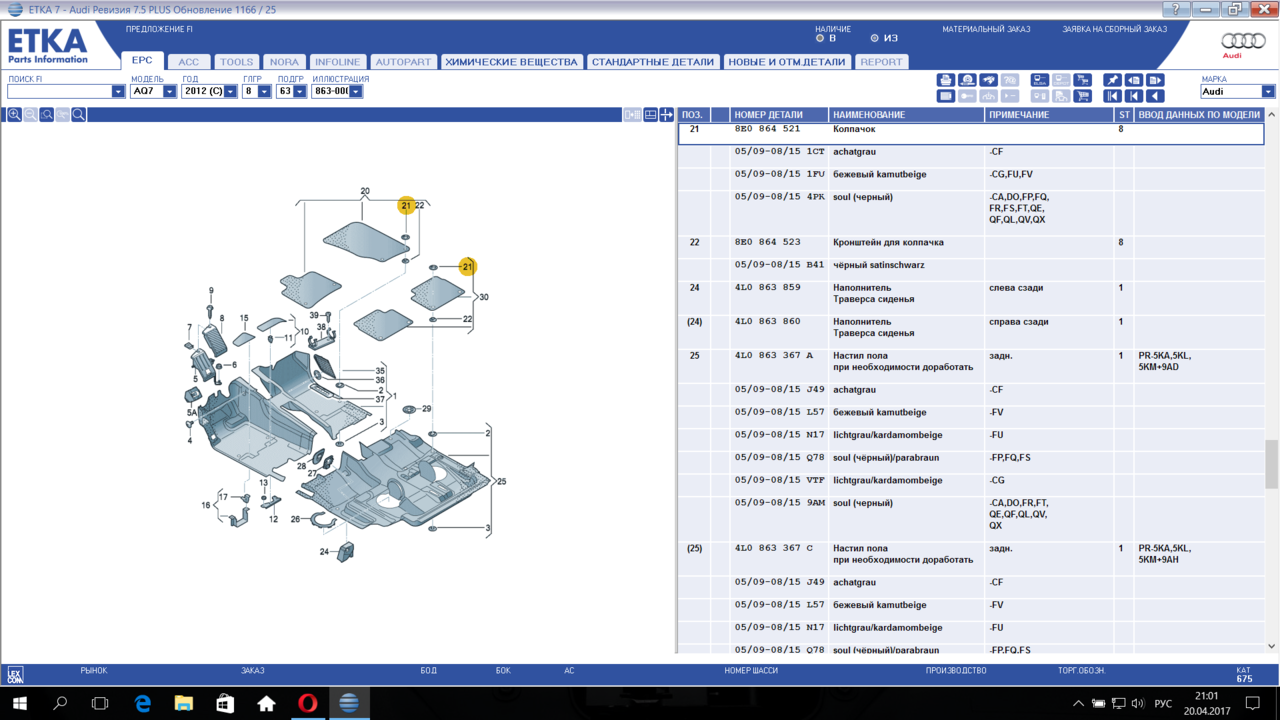
Task: Switch to the TOOLS tab
Action: point(236,62)
